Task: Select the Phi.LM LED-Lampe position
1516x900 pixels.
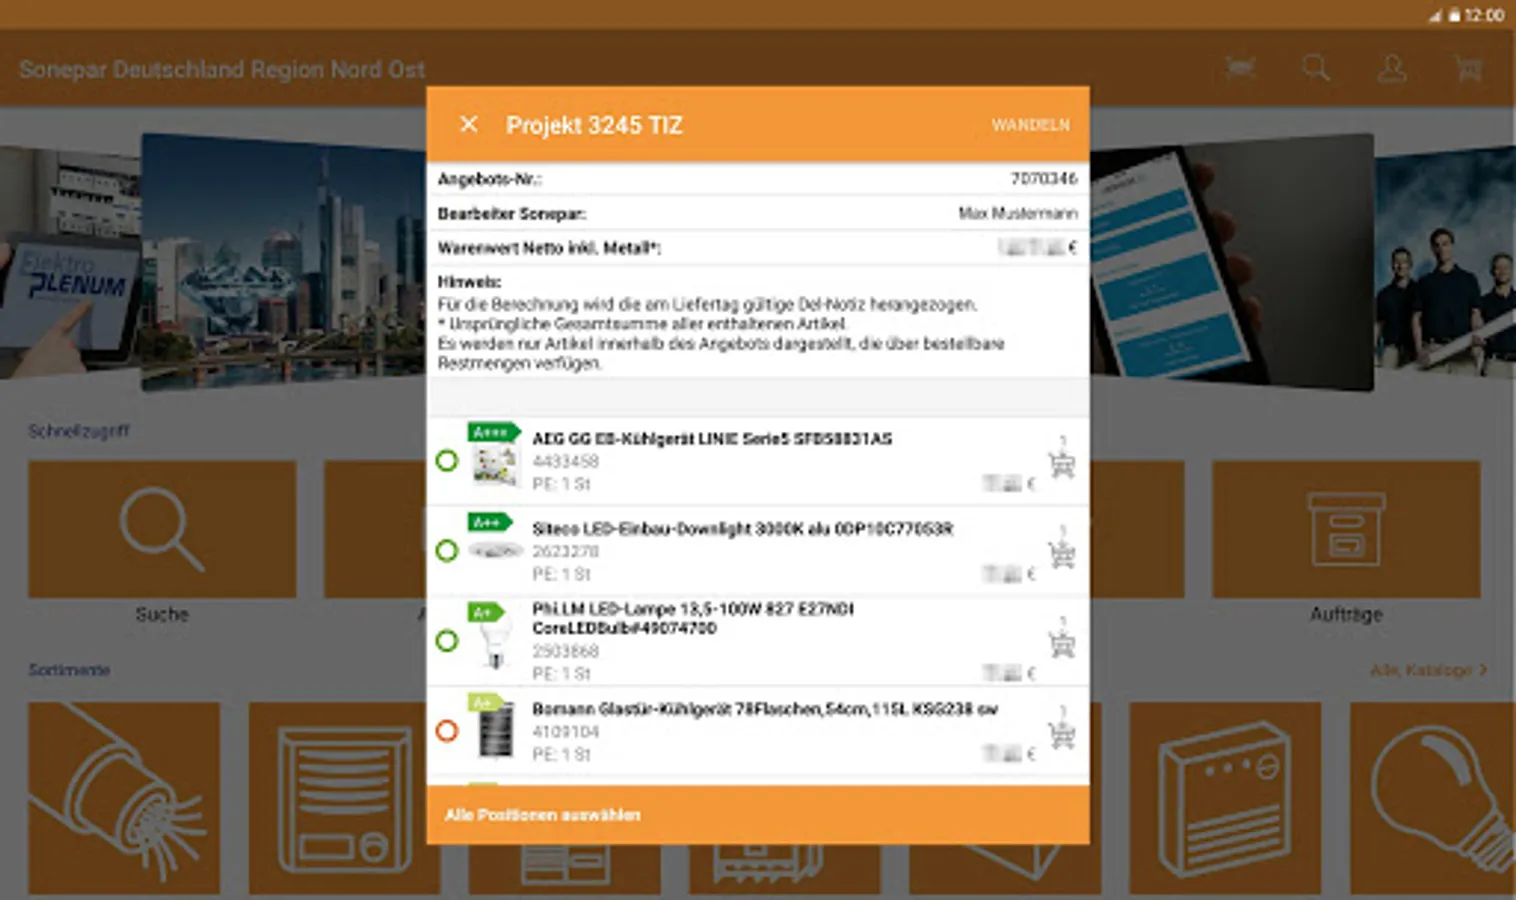Action: (447, 641)
